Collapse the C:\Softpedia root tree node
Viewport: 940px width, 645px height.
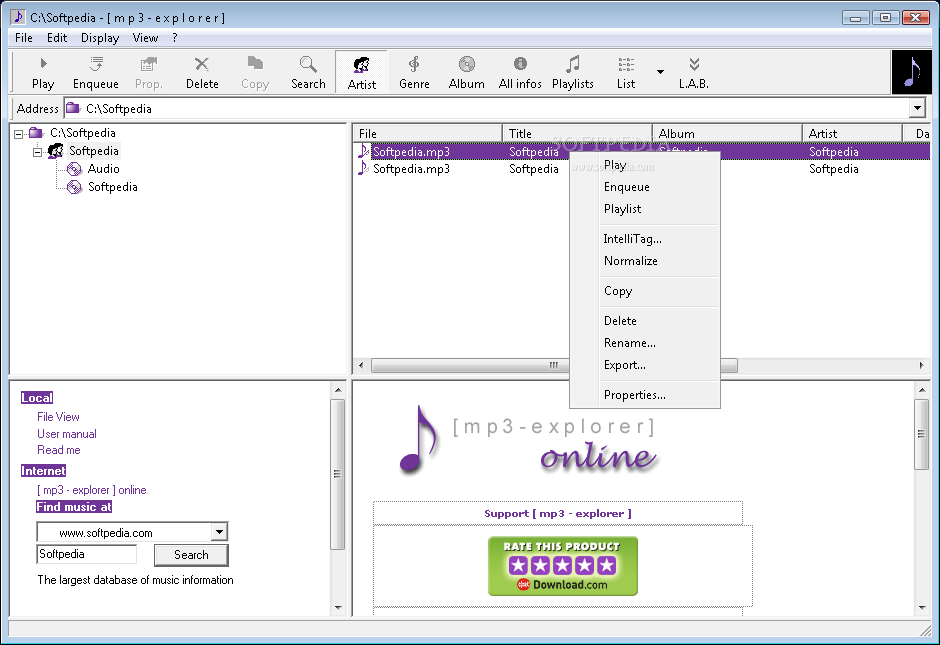pyautogui.click(x=19, y=134)
